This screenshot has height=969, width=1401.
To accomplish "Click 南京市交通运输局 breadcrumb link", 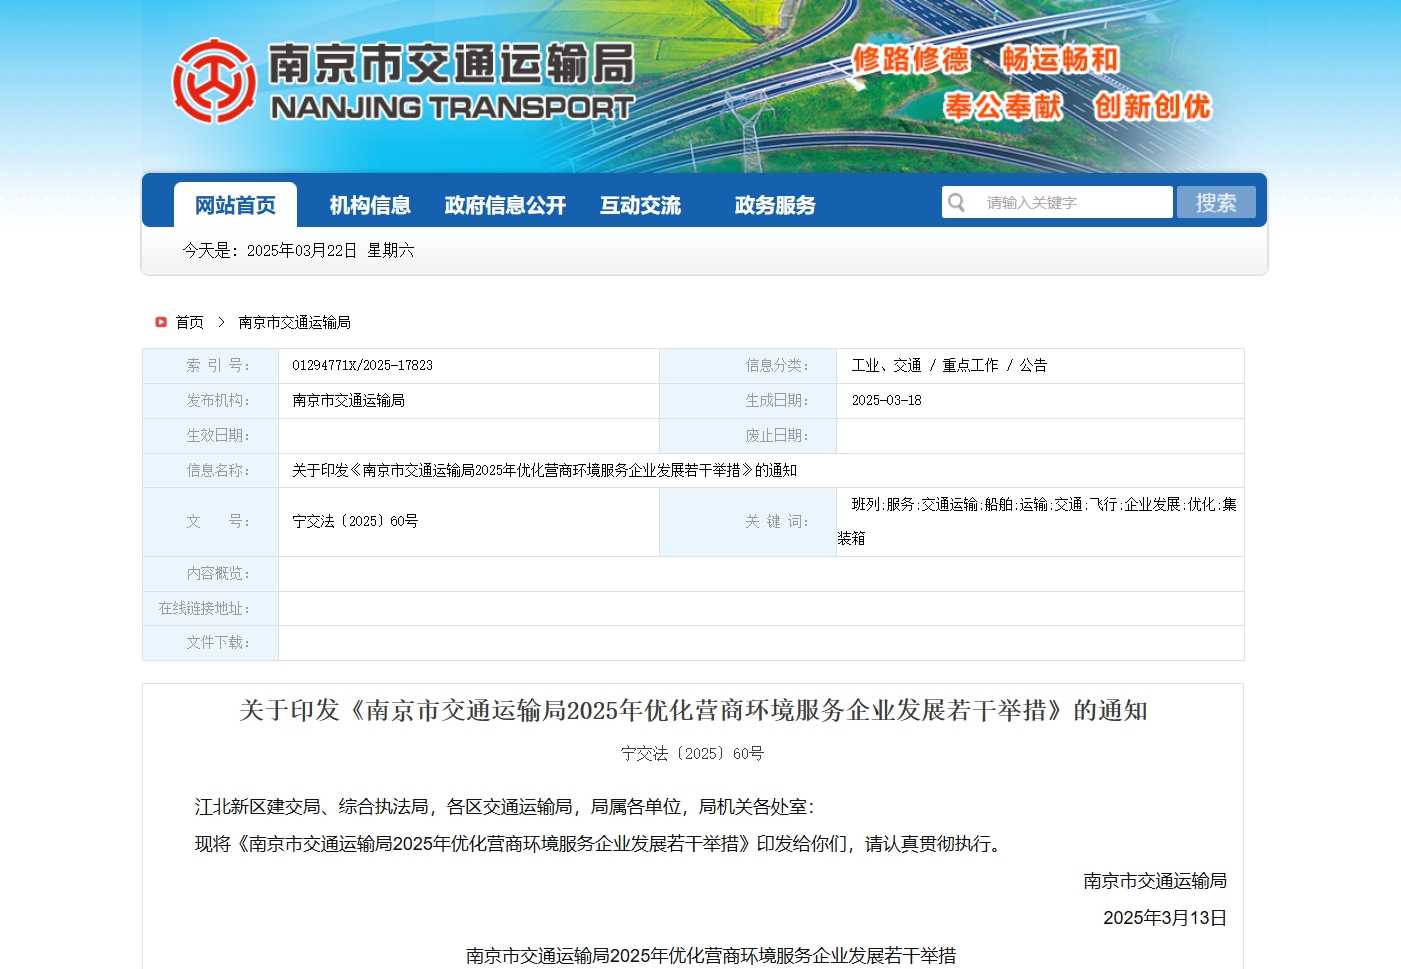I will tap(294, 322).
